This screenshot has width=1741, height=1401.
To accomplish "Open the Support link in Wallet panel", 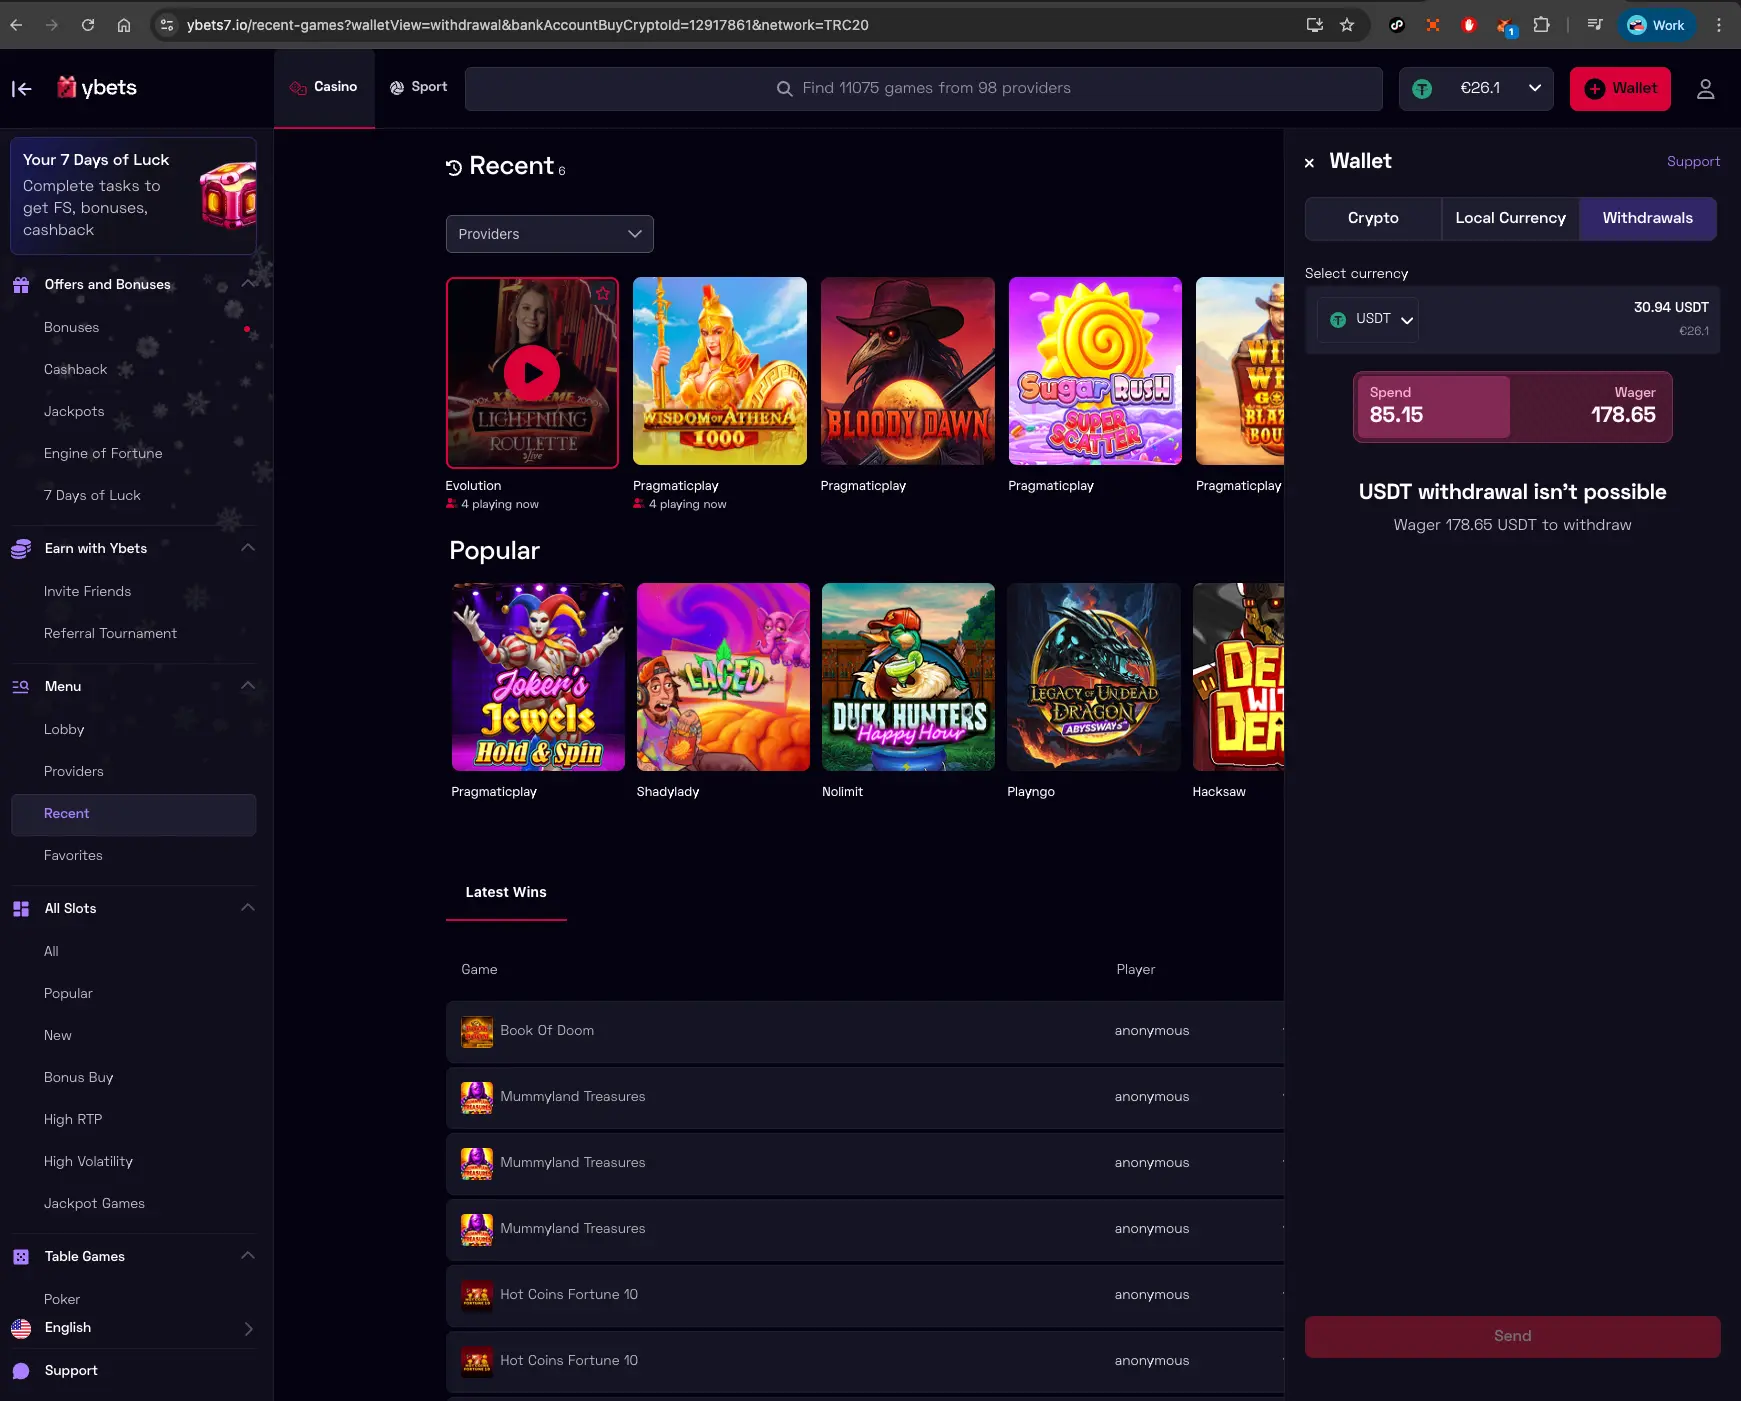I will 1693,162.
